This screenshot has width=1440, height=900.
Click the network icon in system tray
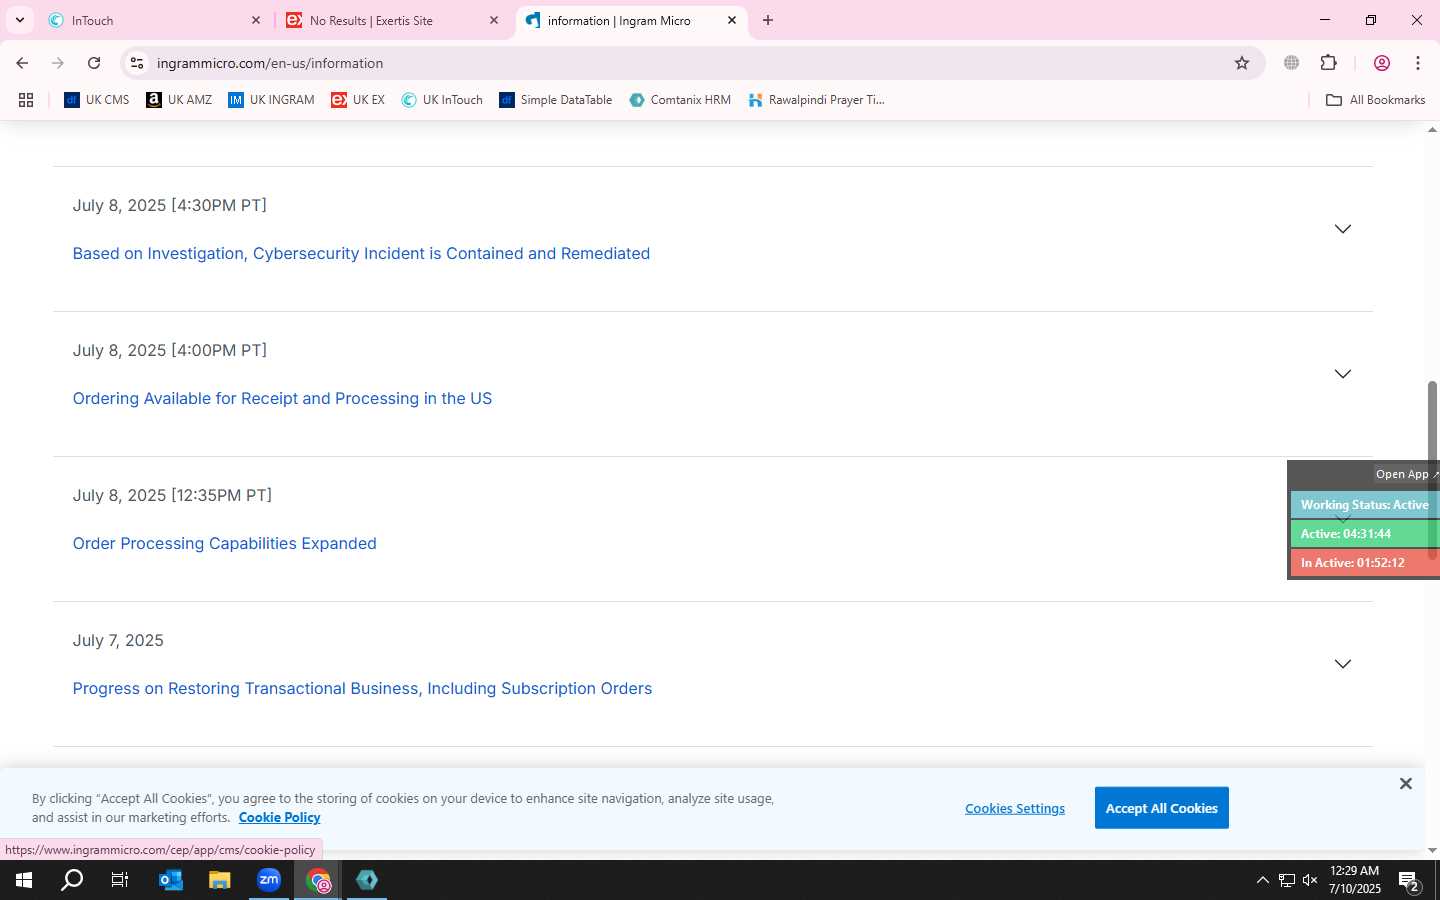(x=1286, y=880)
